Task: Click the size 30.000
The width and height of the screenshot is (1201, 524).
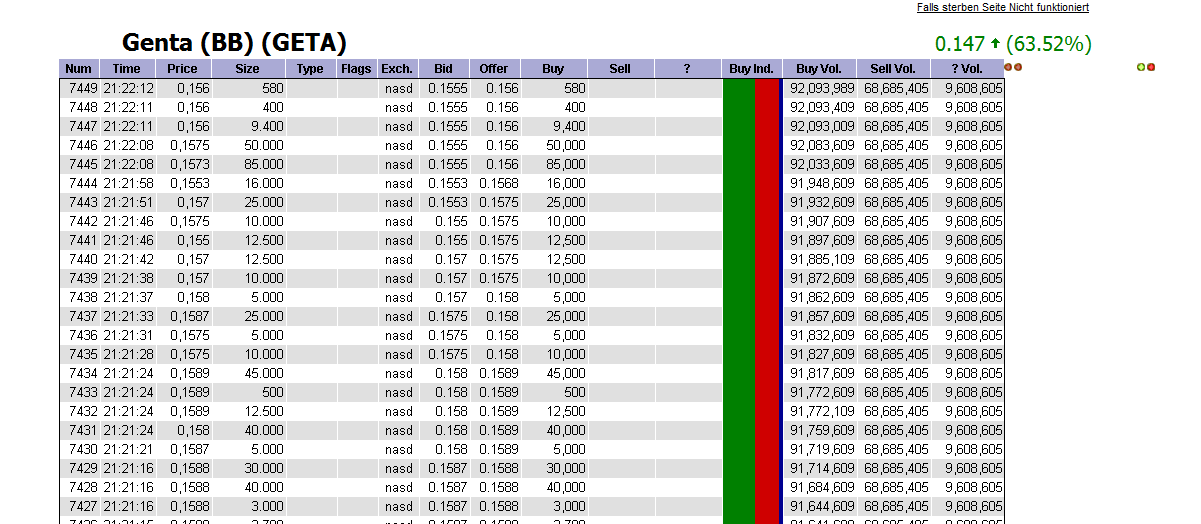Action: click(x=264, y=468)
